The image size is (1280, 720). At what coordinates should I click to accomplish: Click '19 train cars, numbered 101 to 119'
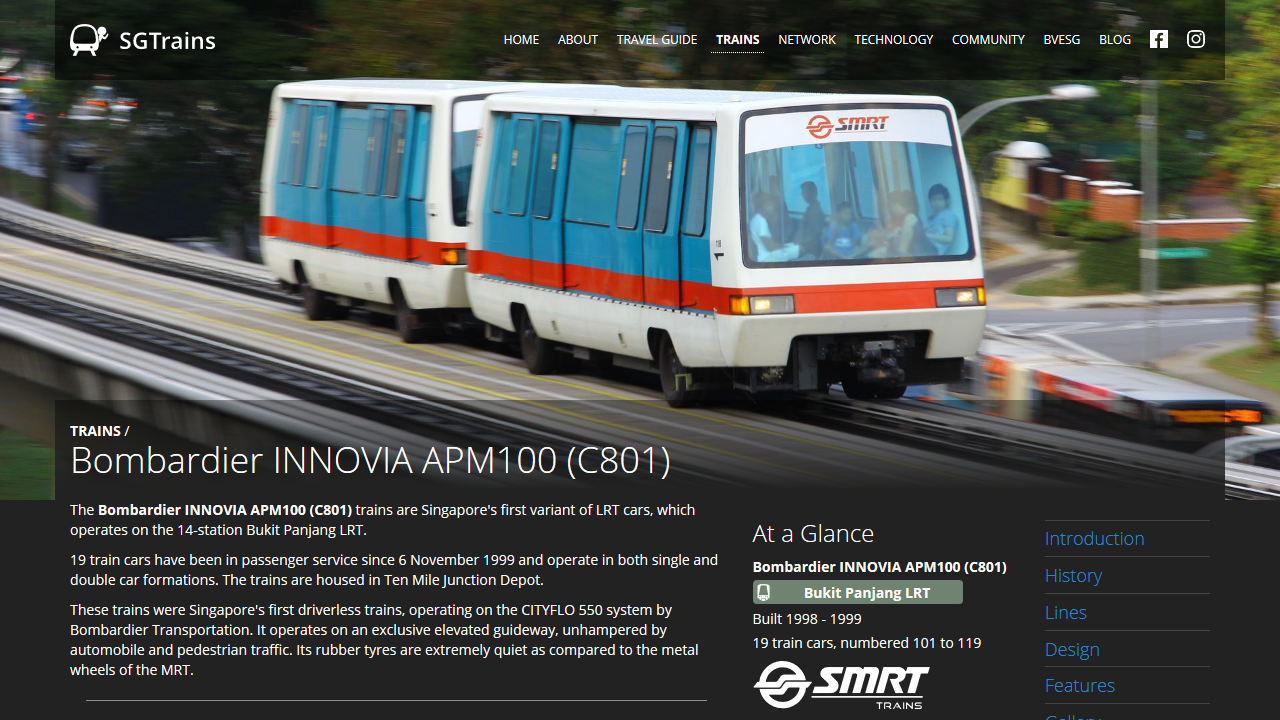click(867, 643)
